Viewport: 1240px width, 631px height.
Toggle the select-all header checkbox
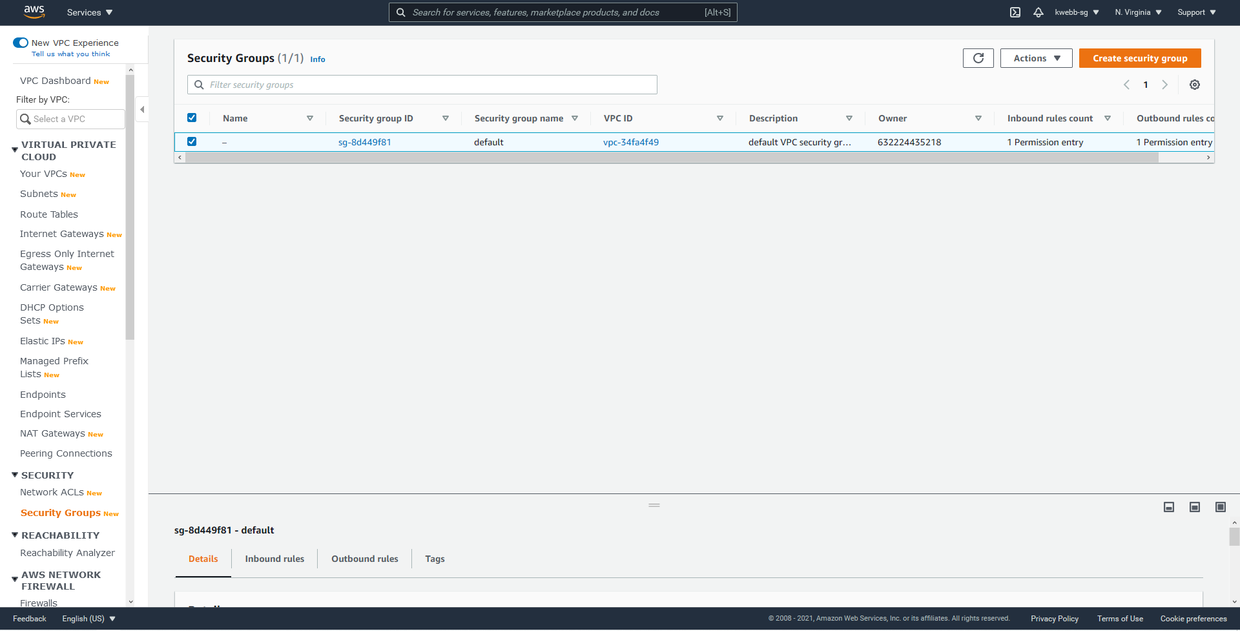[x=192, y=118]
